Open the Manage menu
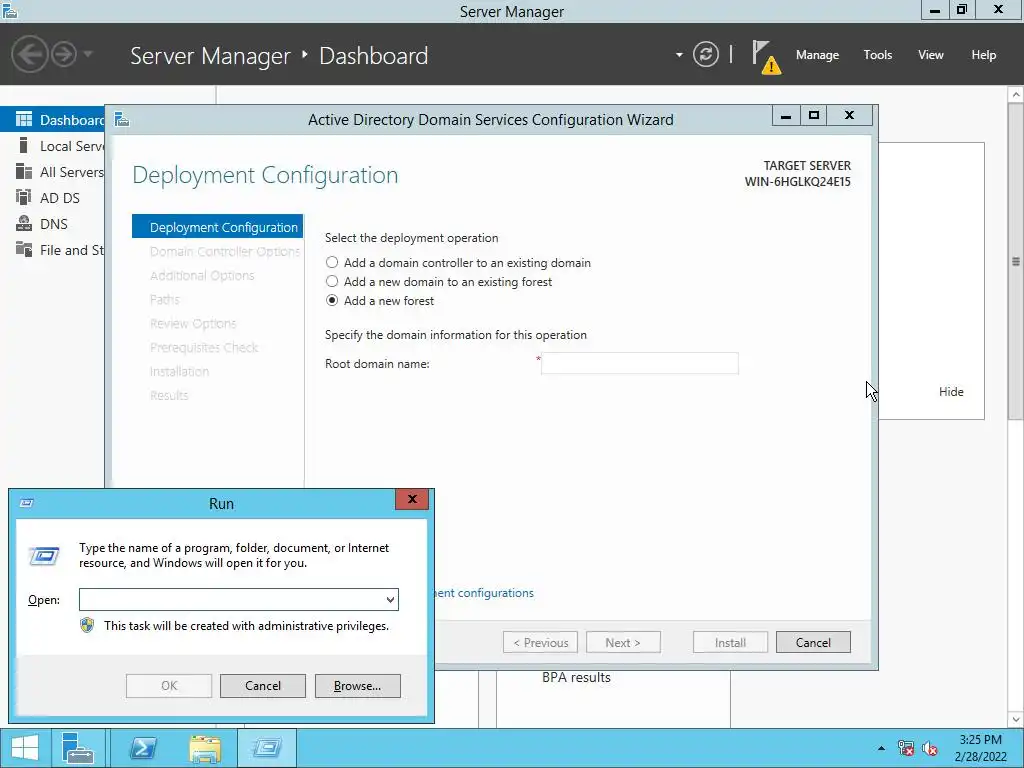The height and width of the screenshot is (768, 1024). tap(817, 55)
